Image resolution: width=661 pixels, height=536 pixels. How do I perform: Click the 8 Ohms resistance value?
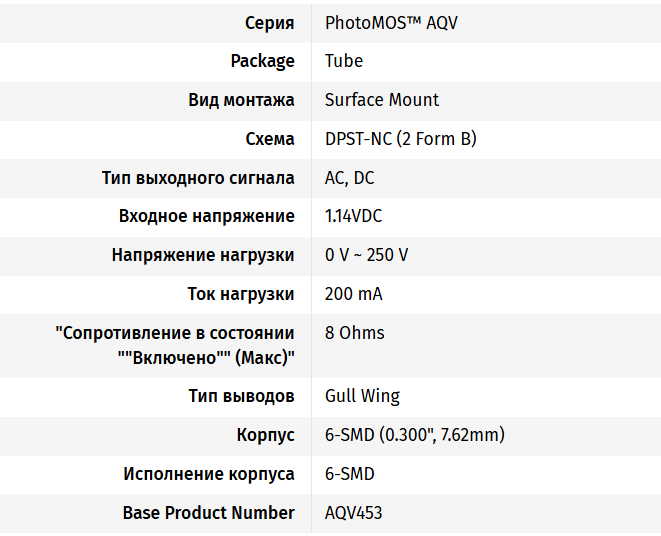pos(355,333)
